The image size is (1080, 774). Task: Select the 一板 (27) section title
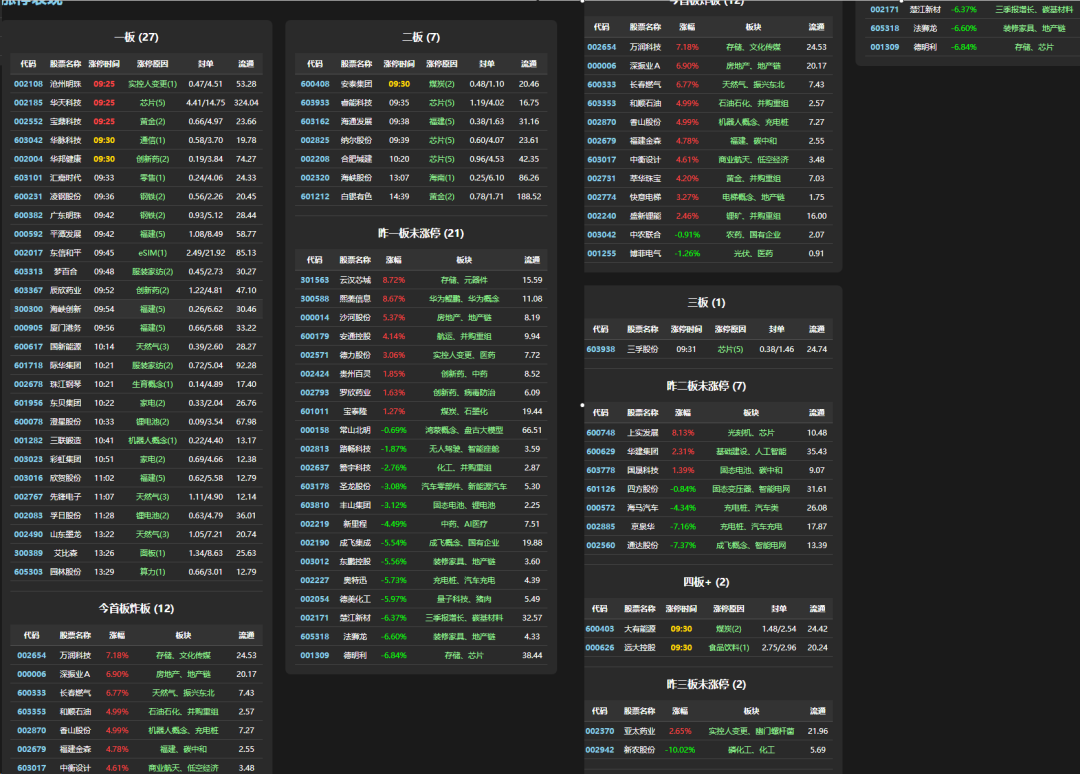(x=136, y=37)
